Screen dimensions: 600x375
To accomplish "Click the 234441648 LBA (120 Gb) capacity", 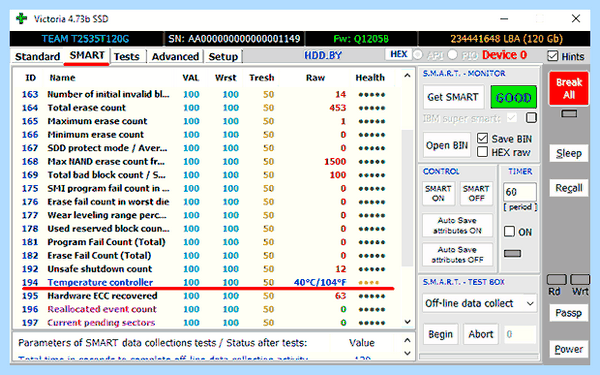I will coord(506,39).
